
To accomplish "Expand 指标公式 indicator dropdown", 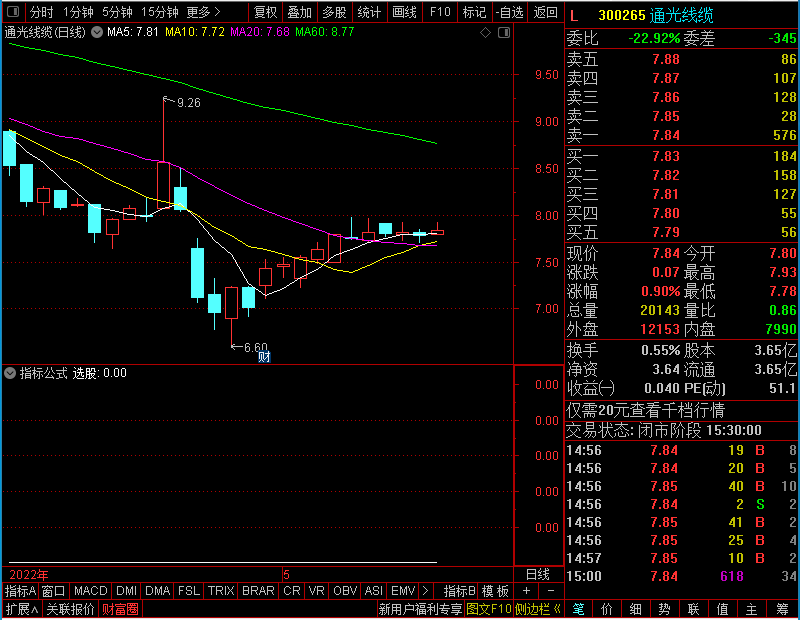I will [x=10, y=373].
